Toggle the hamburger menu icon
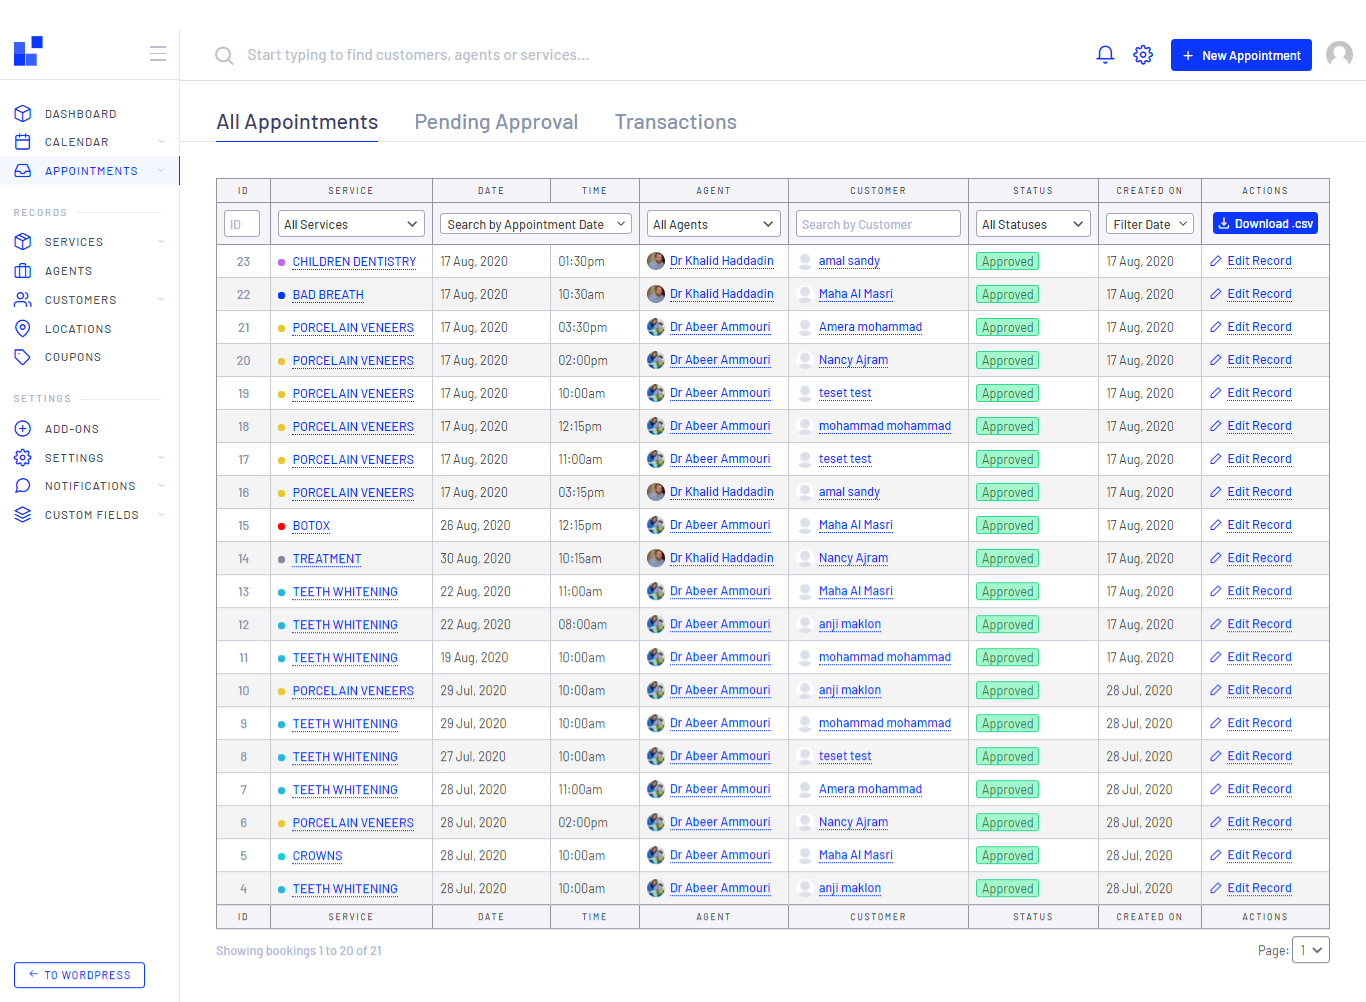This screenshot has width=1366, height=1002. 158,54
